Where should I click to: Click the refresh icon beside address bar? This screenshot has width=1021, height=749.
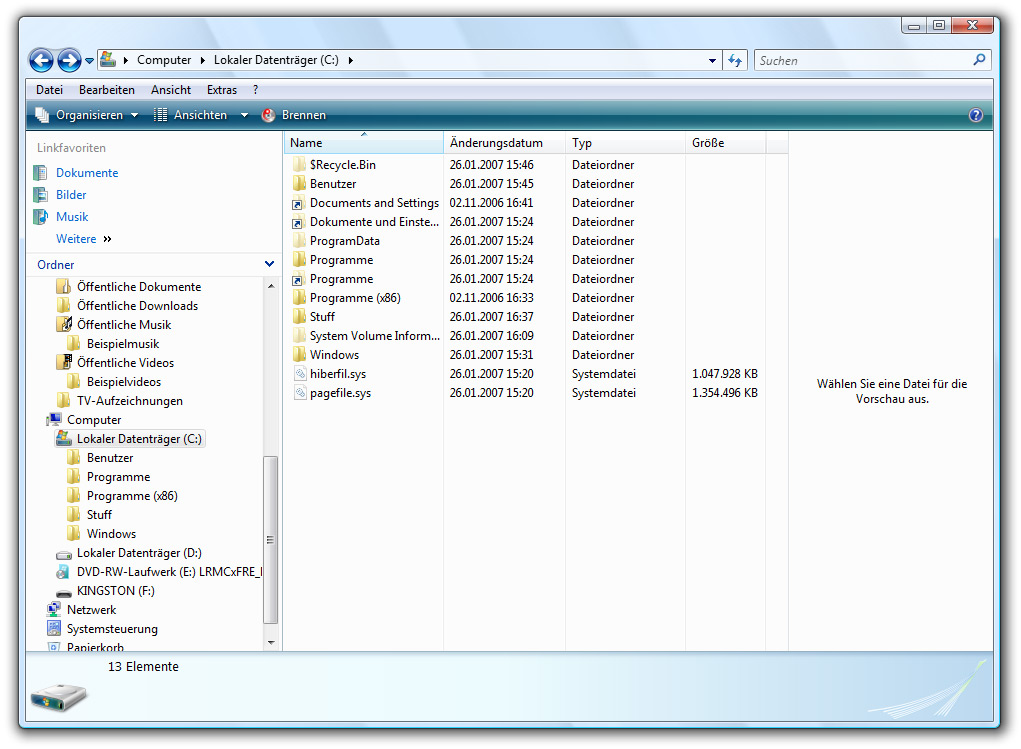(735, 61)
